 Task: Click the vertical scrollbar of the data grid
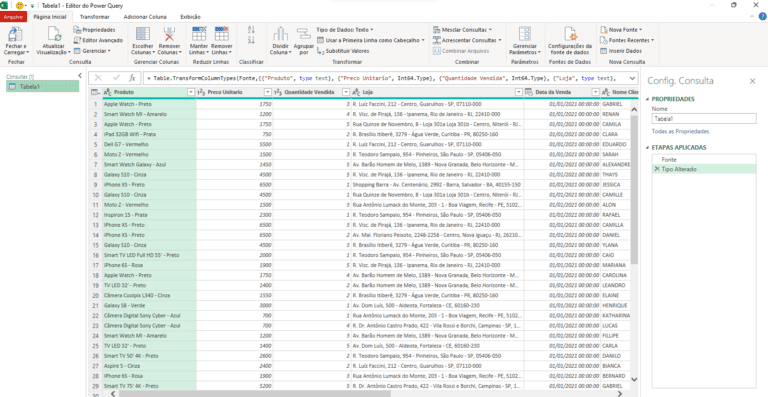(634, 191)
